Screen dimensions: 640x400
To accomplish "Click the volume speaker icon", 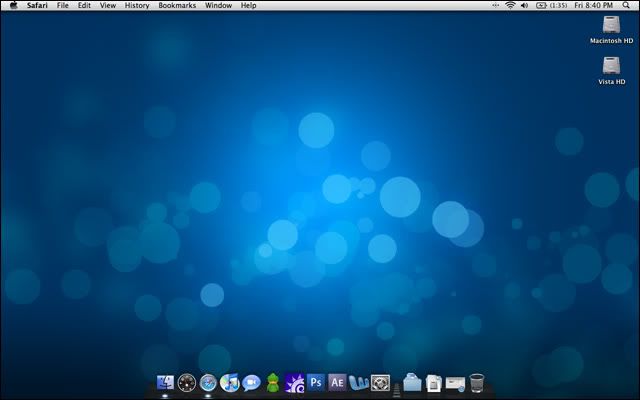I will pos(525,5).
